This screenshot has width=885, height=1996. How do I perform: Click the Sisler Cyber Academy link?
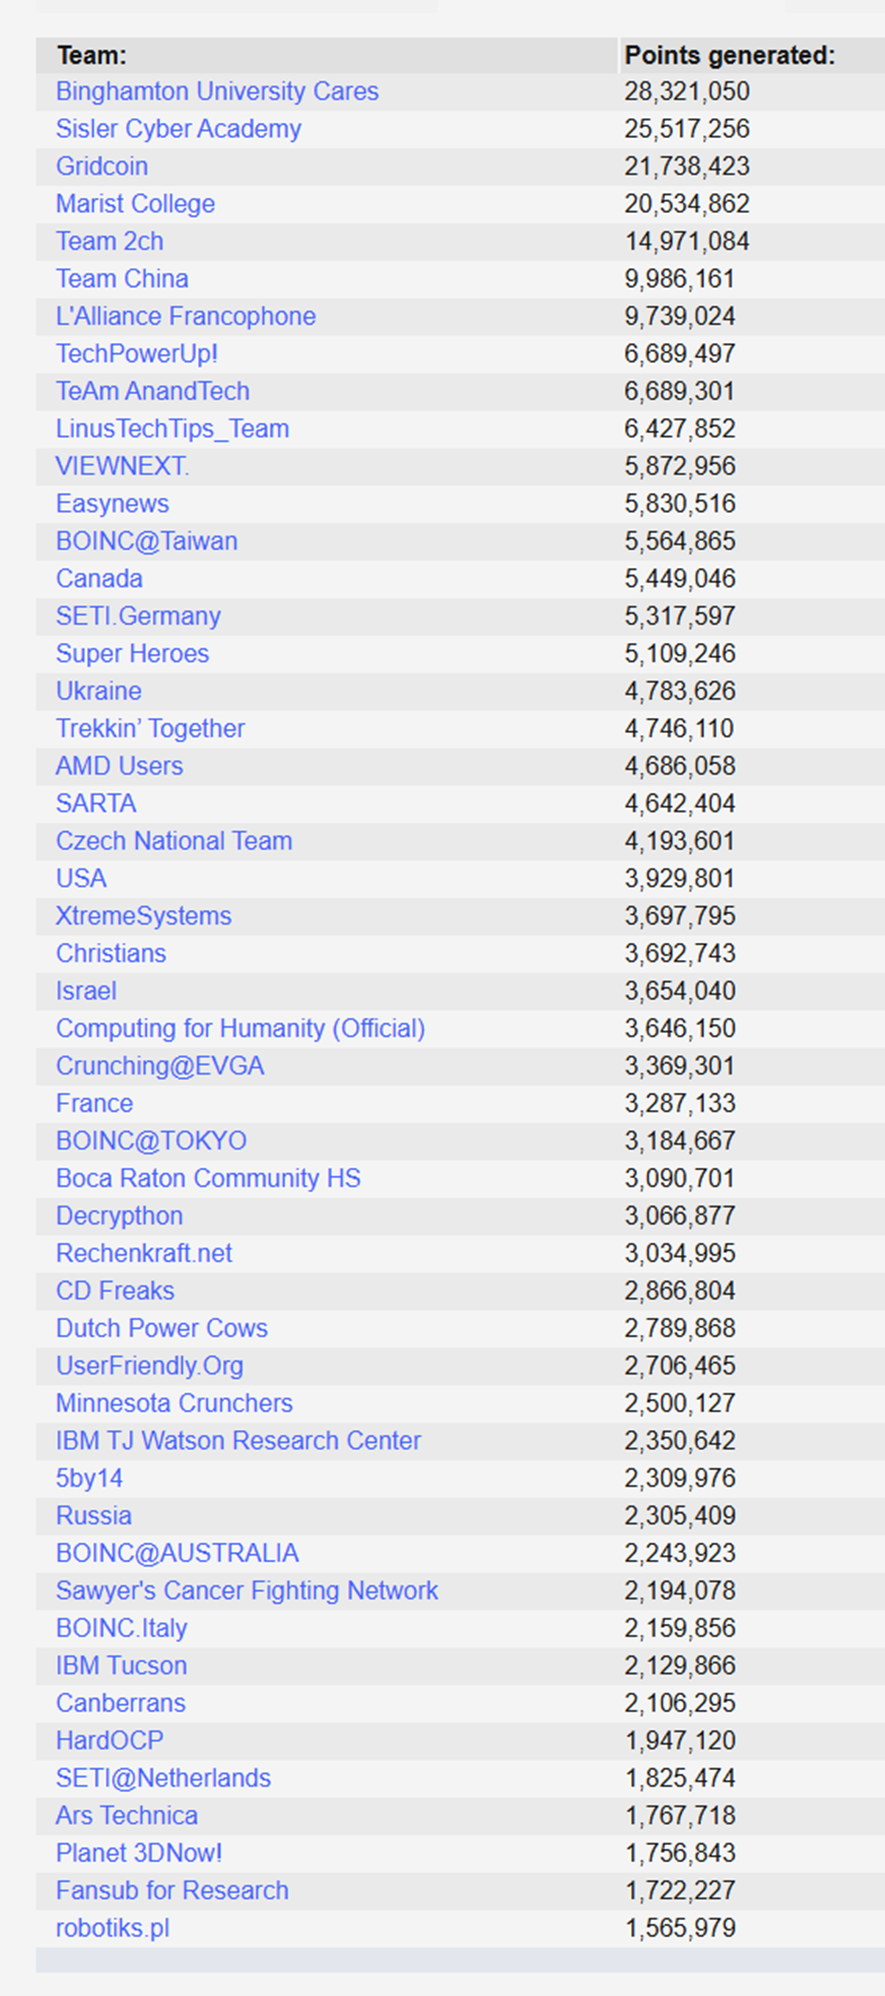tap(178, 129)
